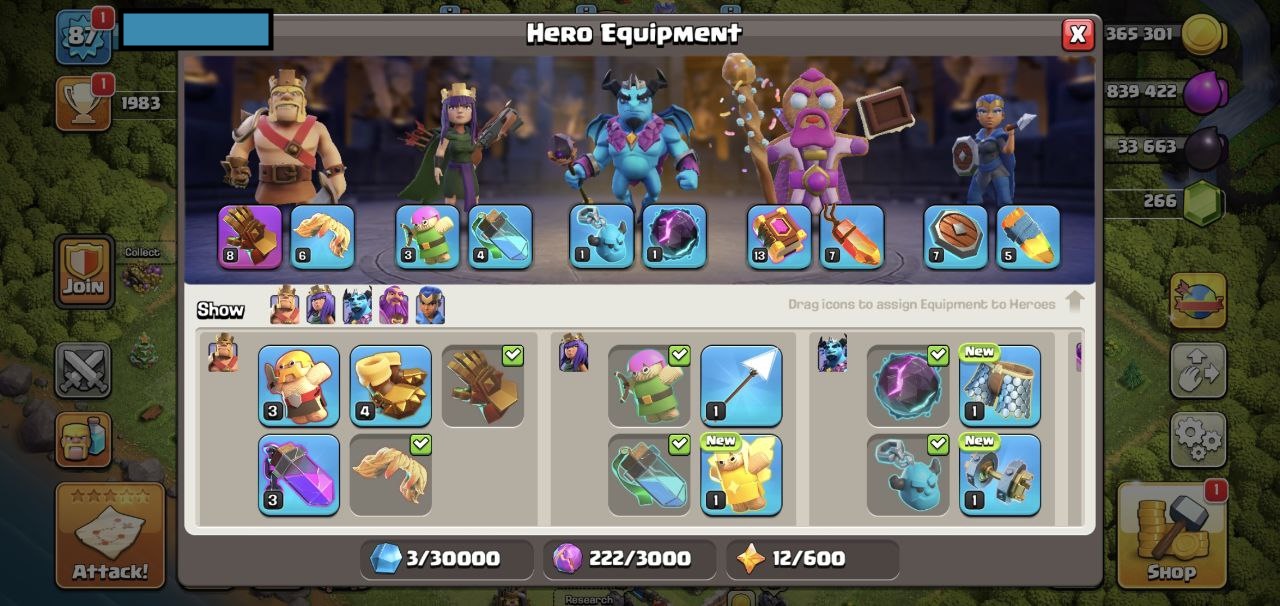Image resolution: width=1280 pixels, height=606 pixels.
Task: Select the new golden Healer Puppet equipment
Action: click(741, 475)
